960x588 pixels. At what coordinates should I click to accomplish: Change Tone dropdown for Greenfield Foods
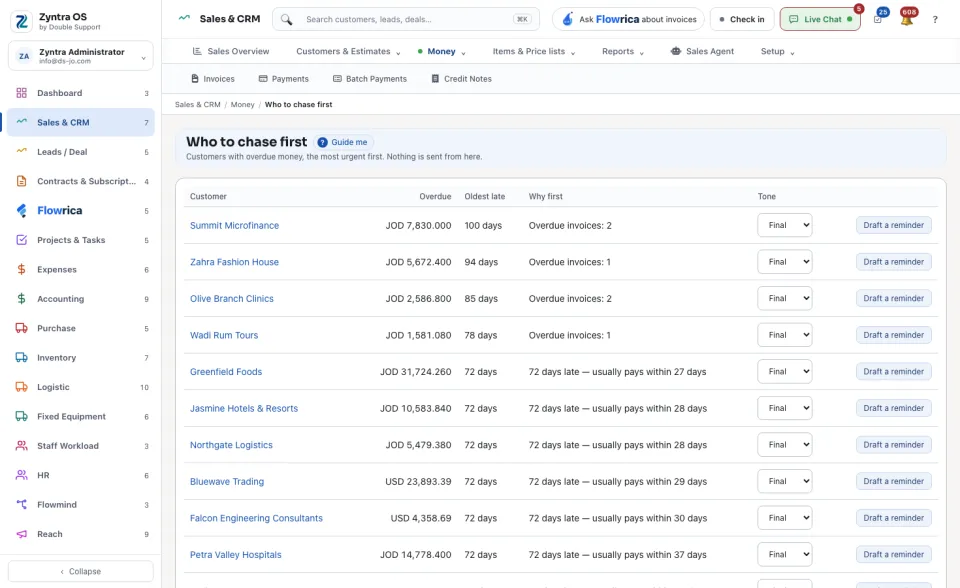785,372
